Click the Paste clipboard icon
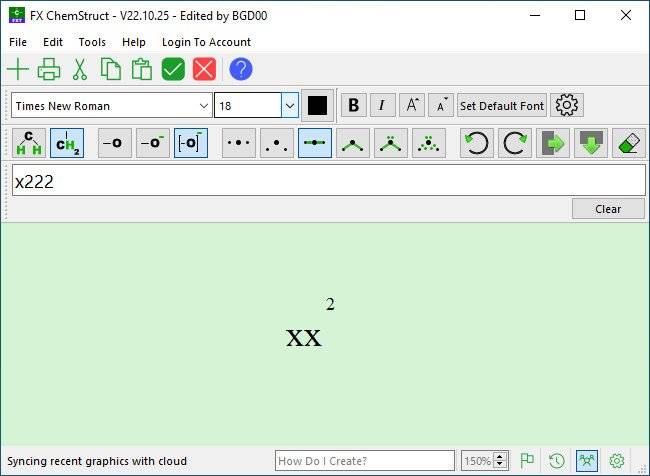 pos(142,69)
